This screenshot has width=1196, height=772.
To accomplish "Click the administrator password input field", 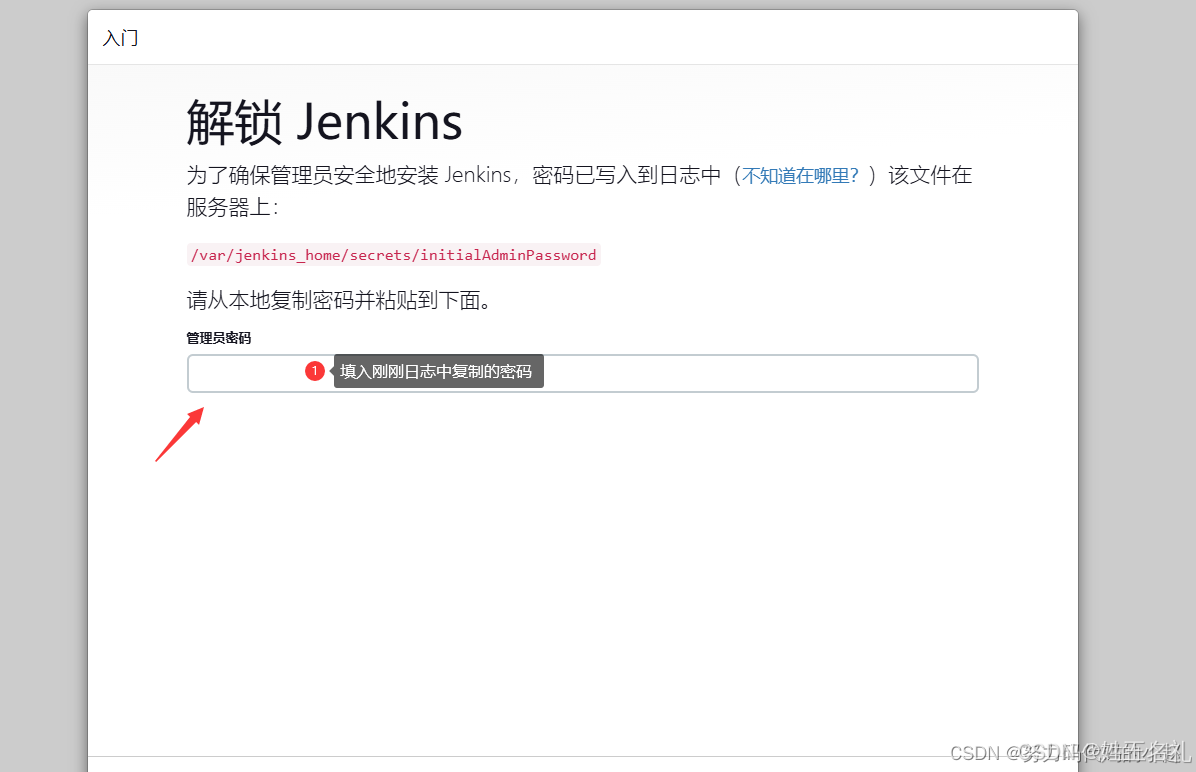I will pyautogui.click(x=582, y=373).
